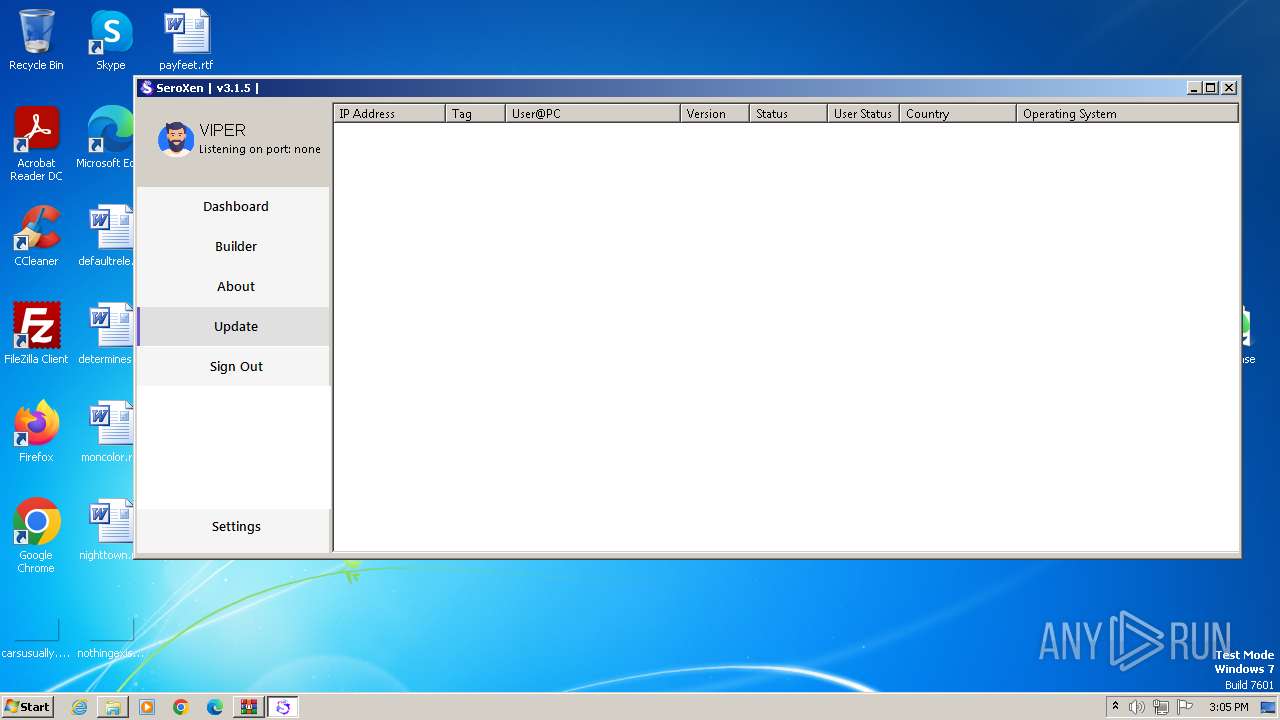Image resolution: width=1280 pixels, height=720 pixels.
Task: Sort by Version column header
Action: coord(715,113)
